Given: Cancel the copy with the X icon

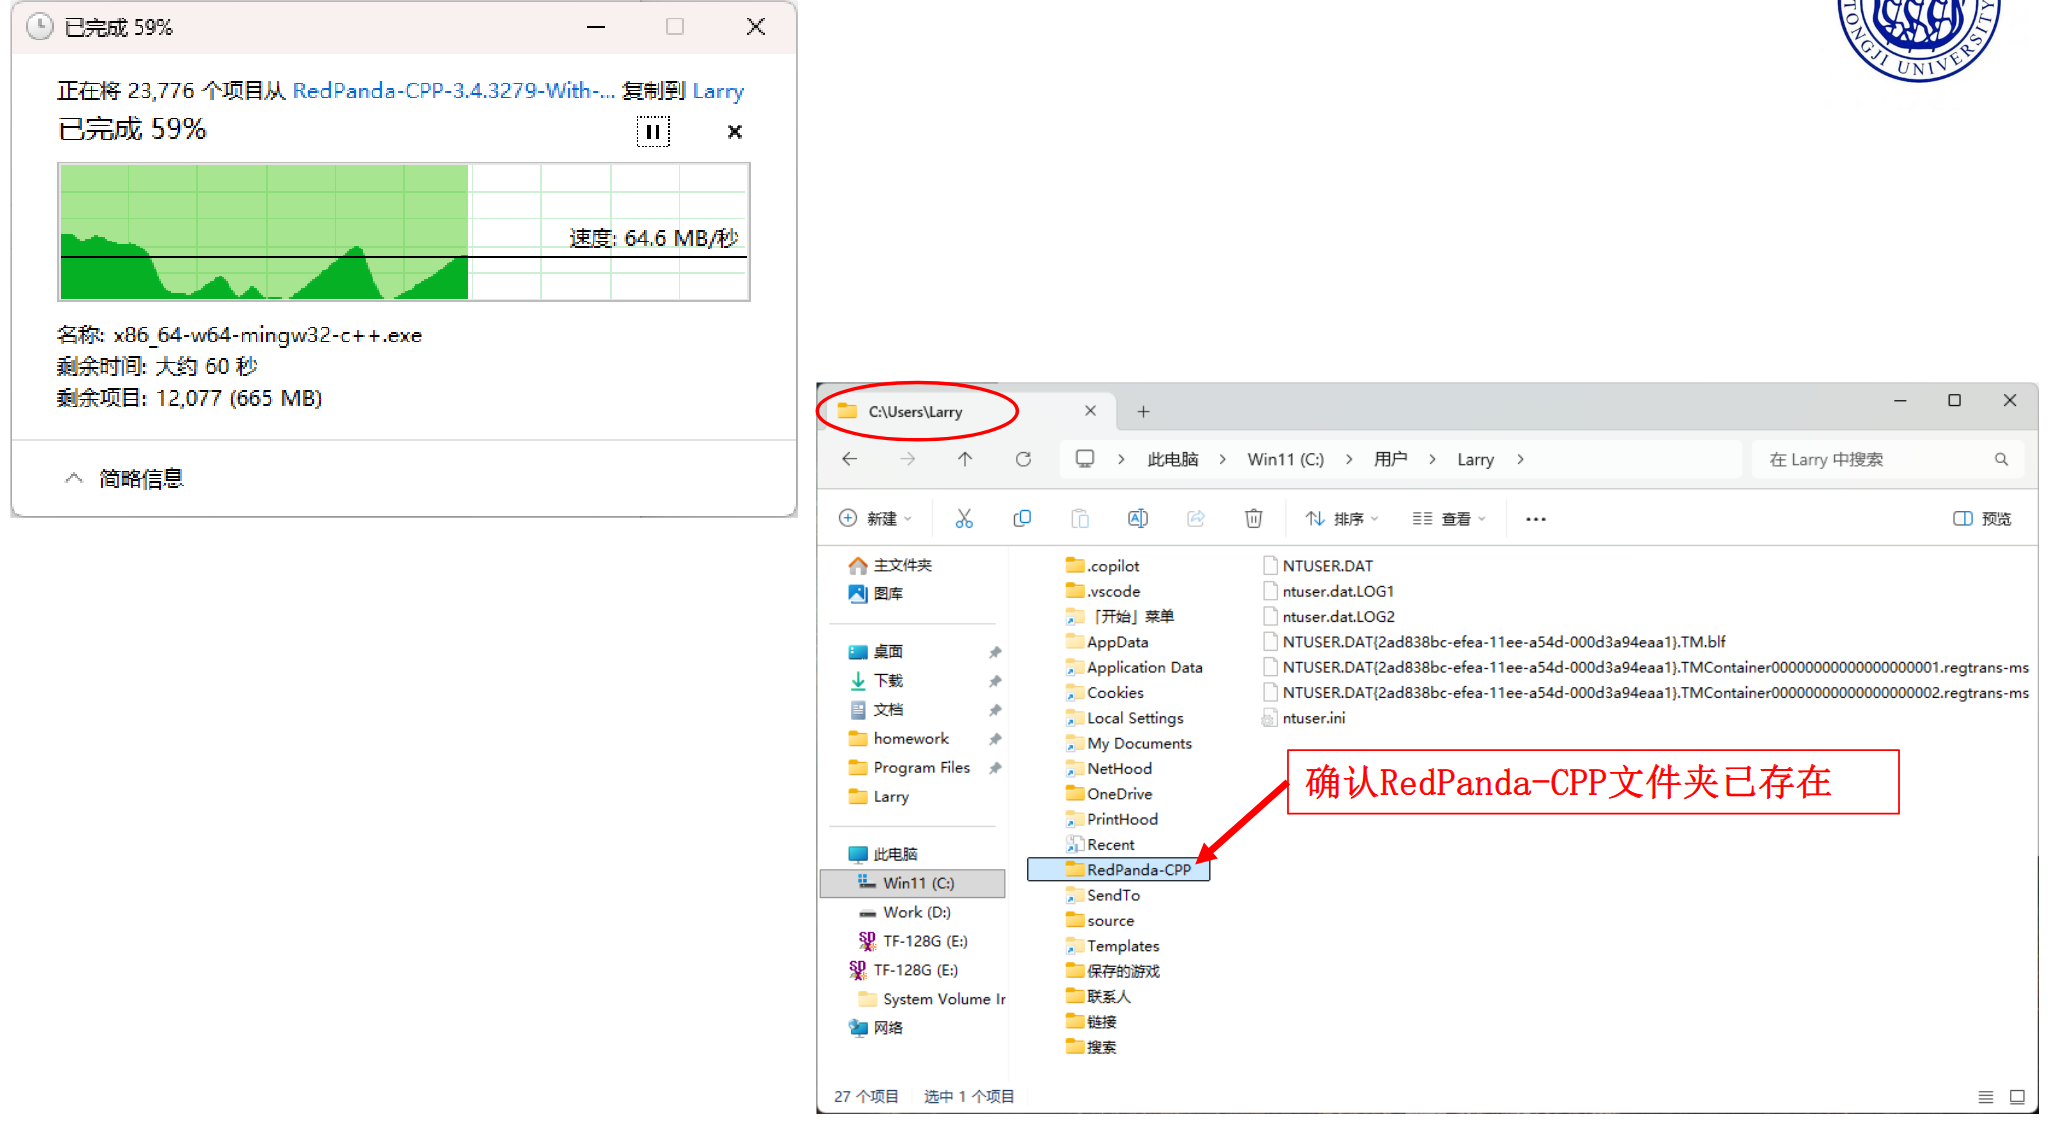Looking at the screenshot, I should pos(734,132).
